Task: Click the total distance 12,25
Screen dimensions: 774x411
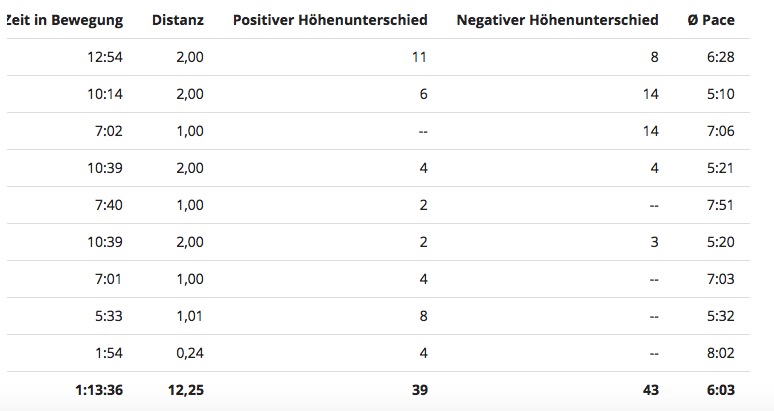Action: pos(184,390)
